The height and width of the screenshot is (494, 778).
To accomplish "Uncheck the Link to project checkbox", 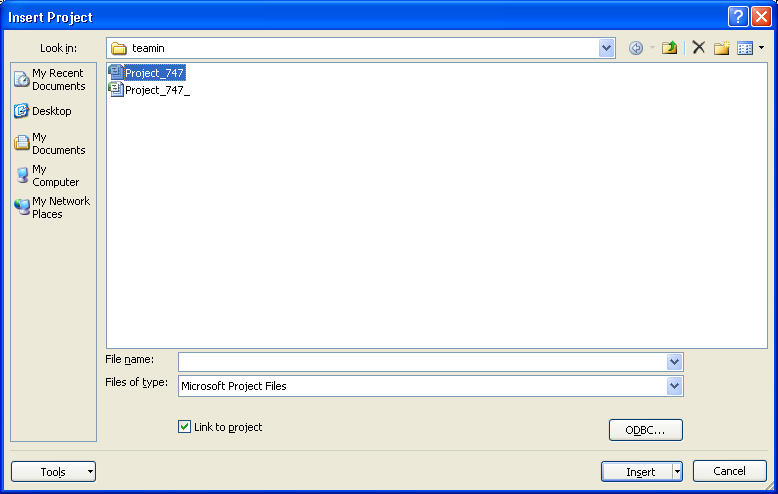I will tap(185, 427).
